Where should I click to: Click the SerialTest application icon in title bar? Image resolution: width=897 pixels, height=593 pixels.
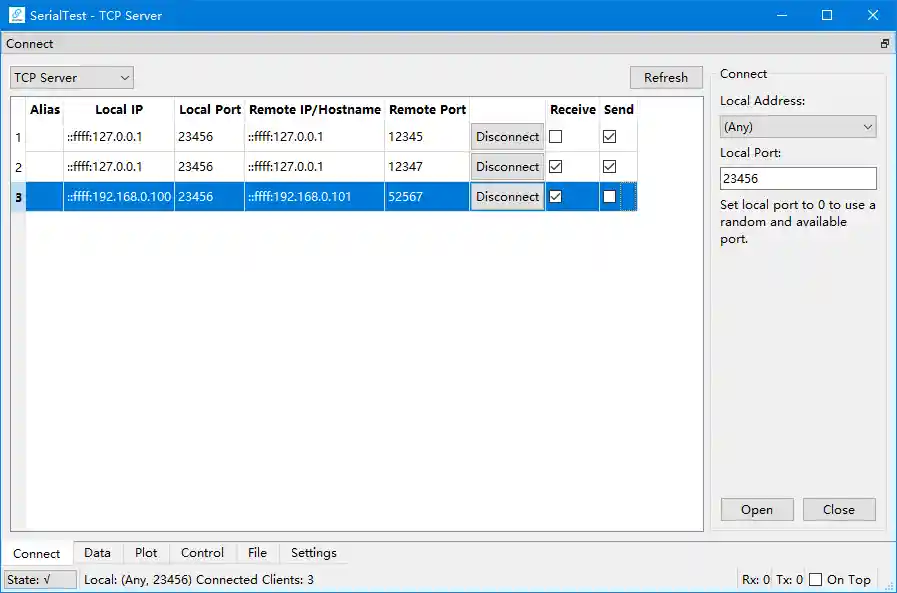click(x=14, y=15)
